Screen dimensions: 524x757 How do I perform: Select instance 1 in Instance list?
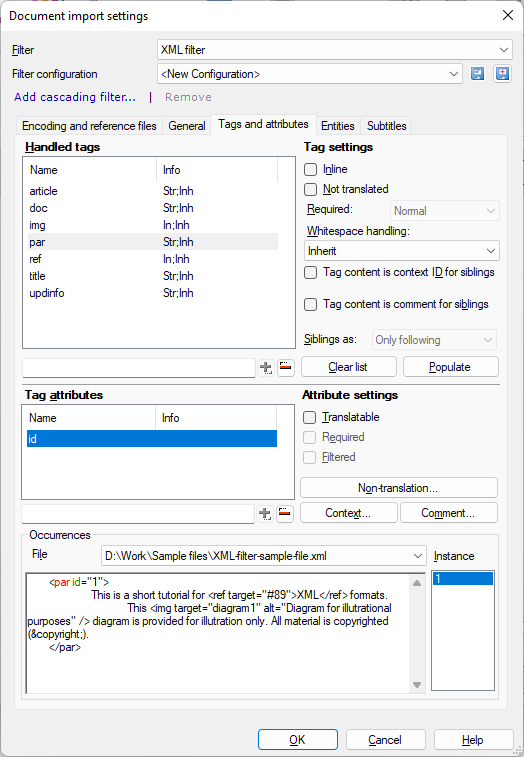click(x=463, y=578)
